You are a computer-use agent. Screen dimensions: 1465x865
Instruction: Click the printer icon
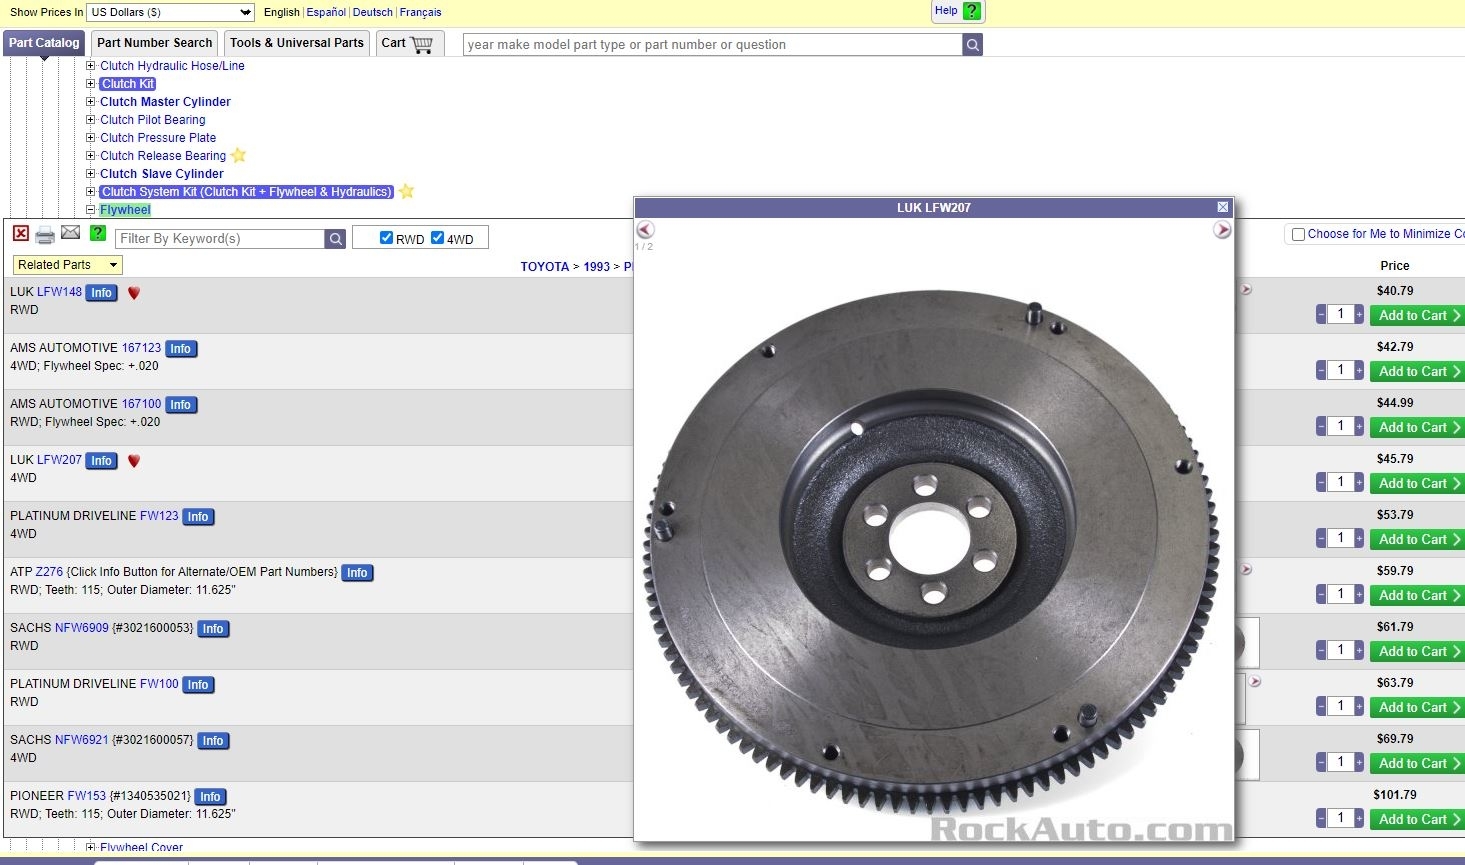45,236
